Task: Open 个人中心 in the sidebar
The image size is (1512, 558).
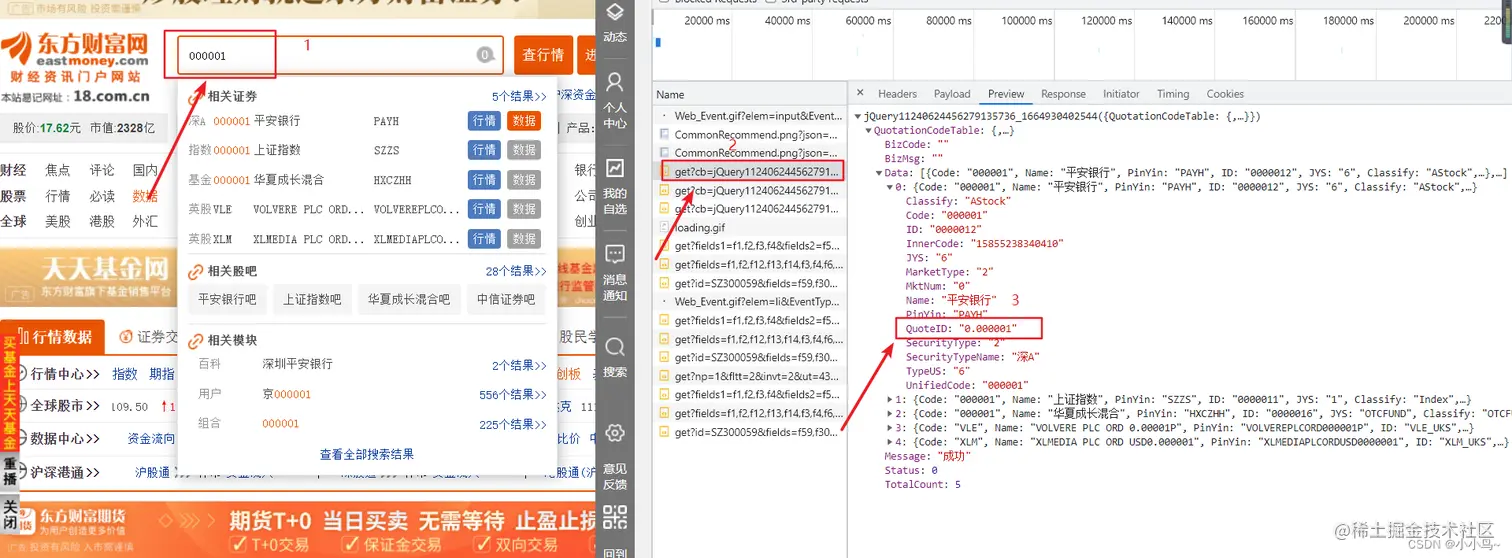Action: coord(615,99)
